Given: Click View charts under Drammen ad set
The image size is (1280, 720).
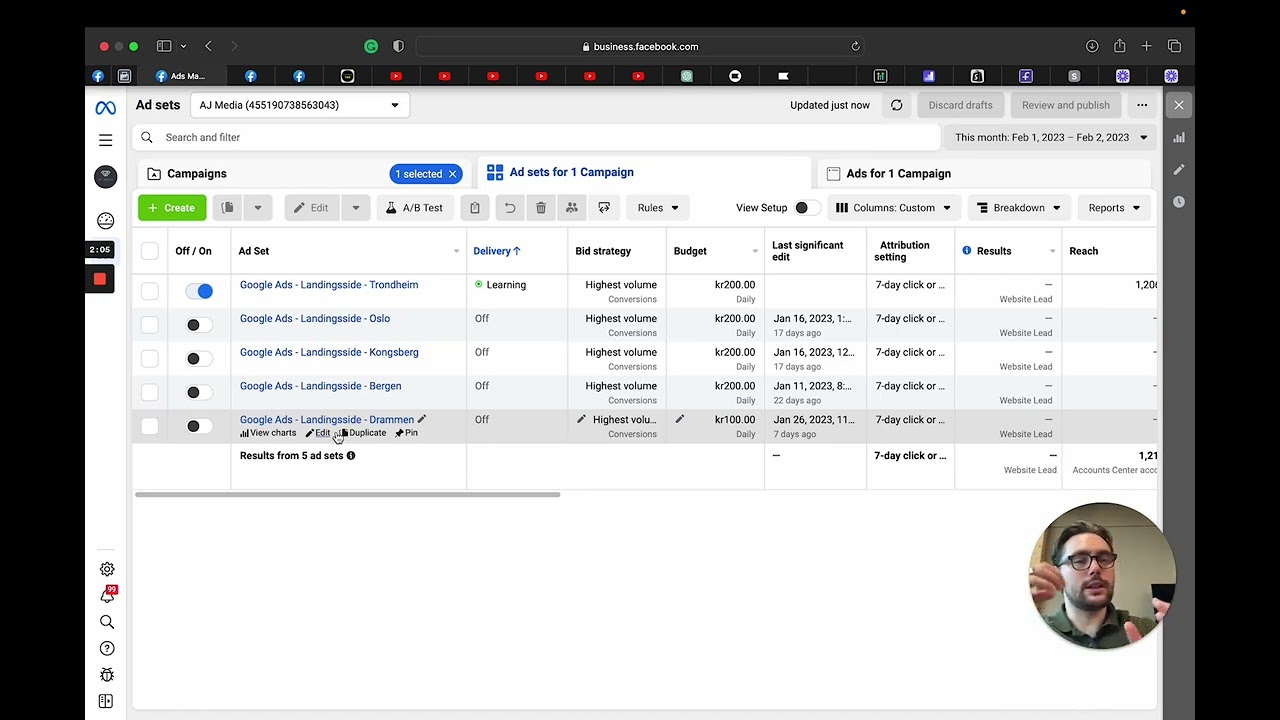Looking at the screenshot, I should [268, 433].
